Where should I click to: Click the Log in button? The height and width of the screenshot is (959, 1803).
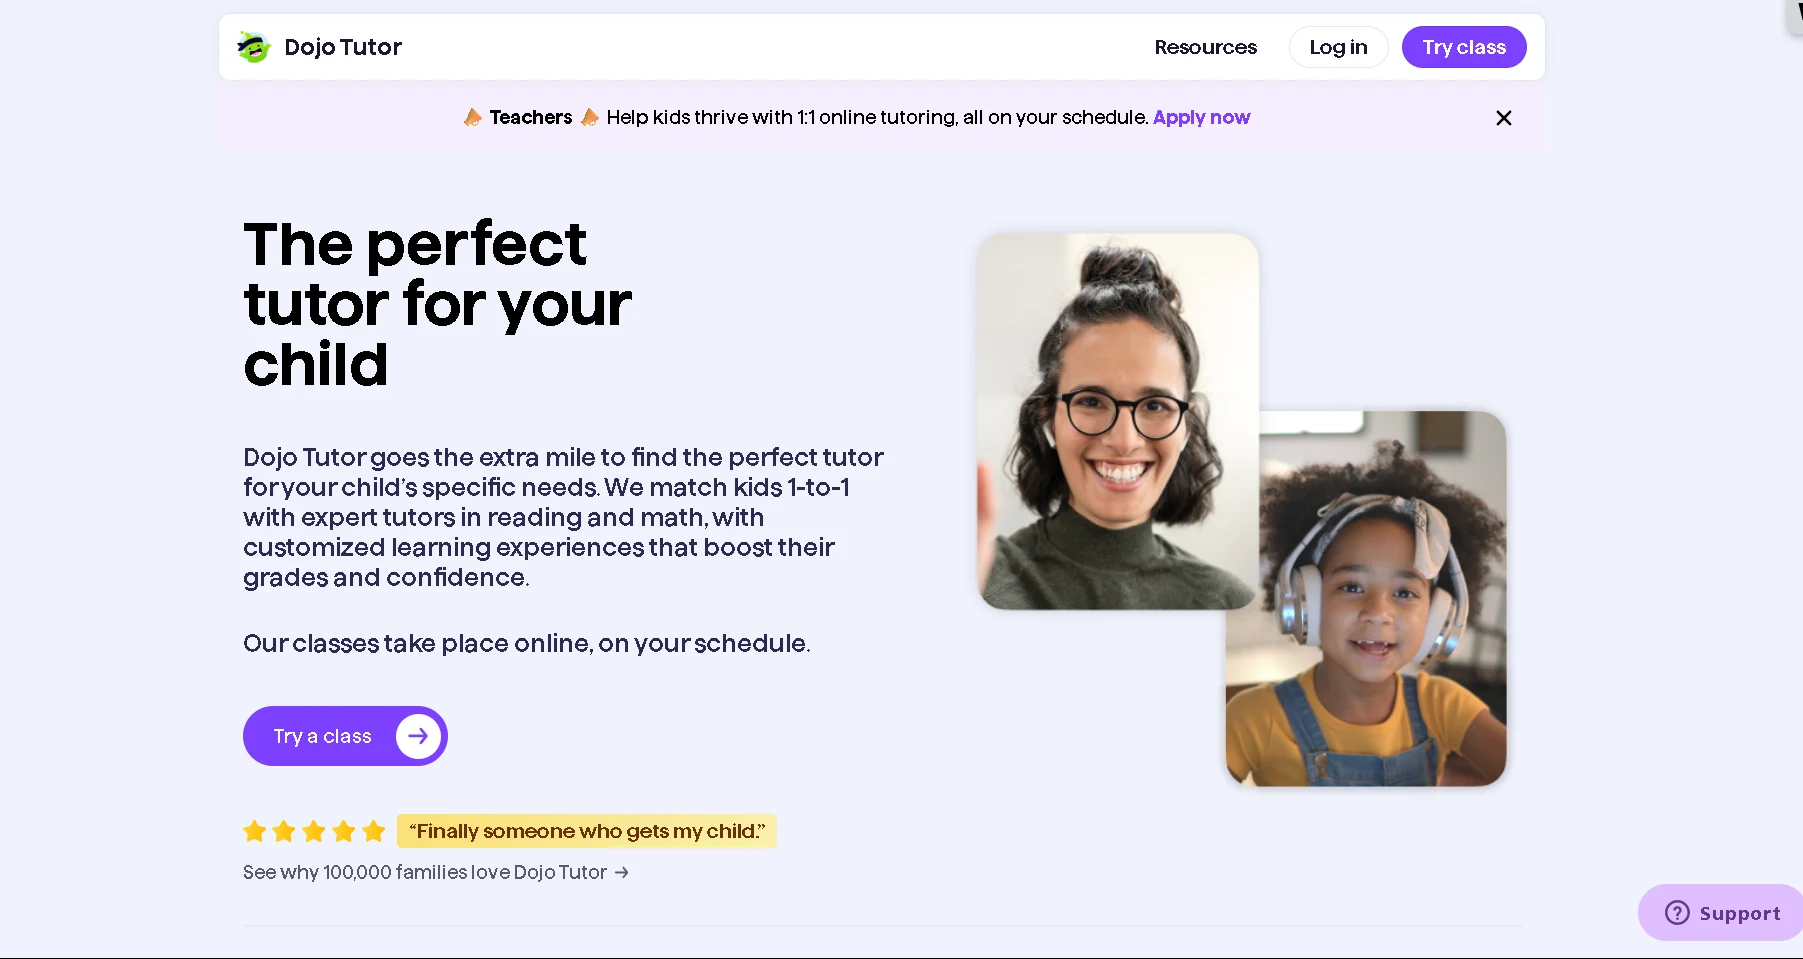1338,47
